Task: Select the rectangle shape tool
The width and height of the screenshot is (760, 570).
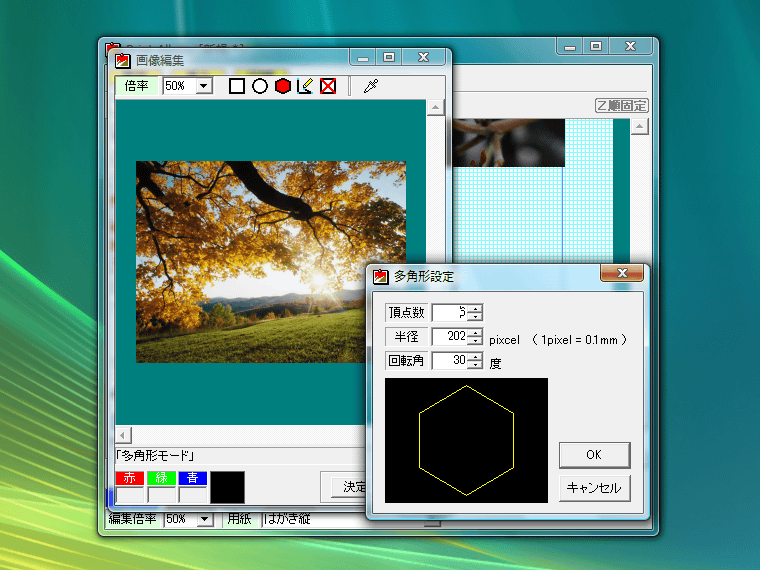Action: tap(237, 86)
